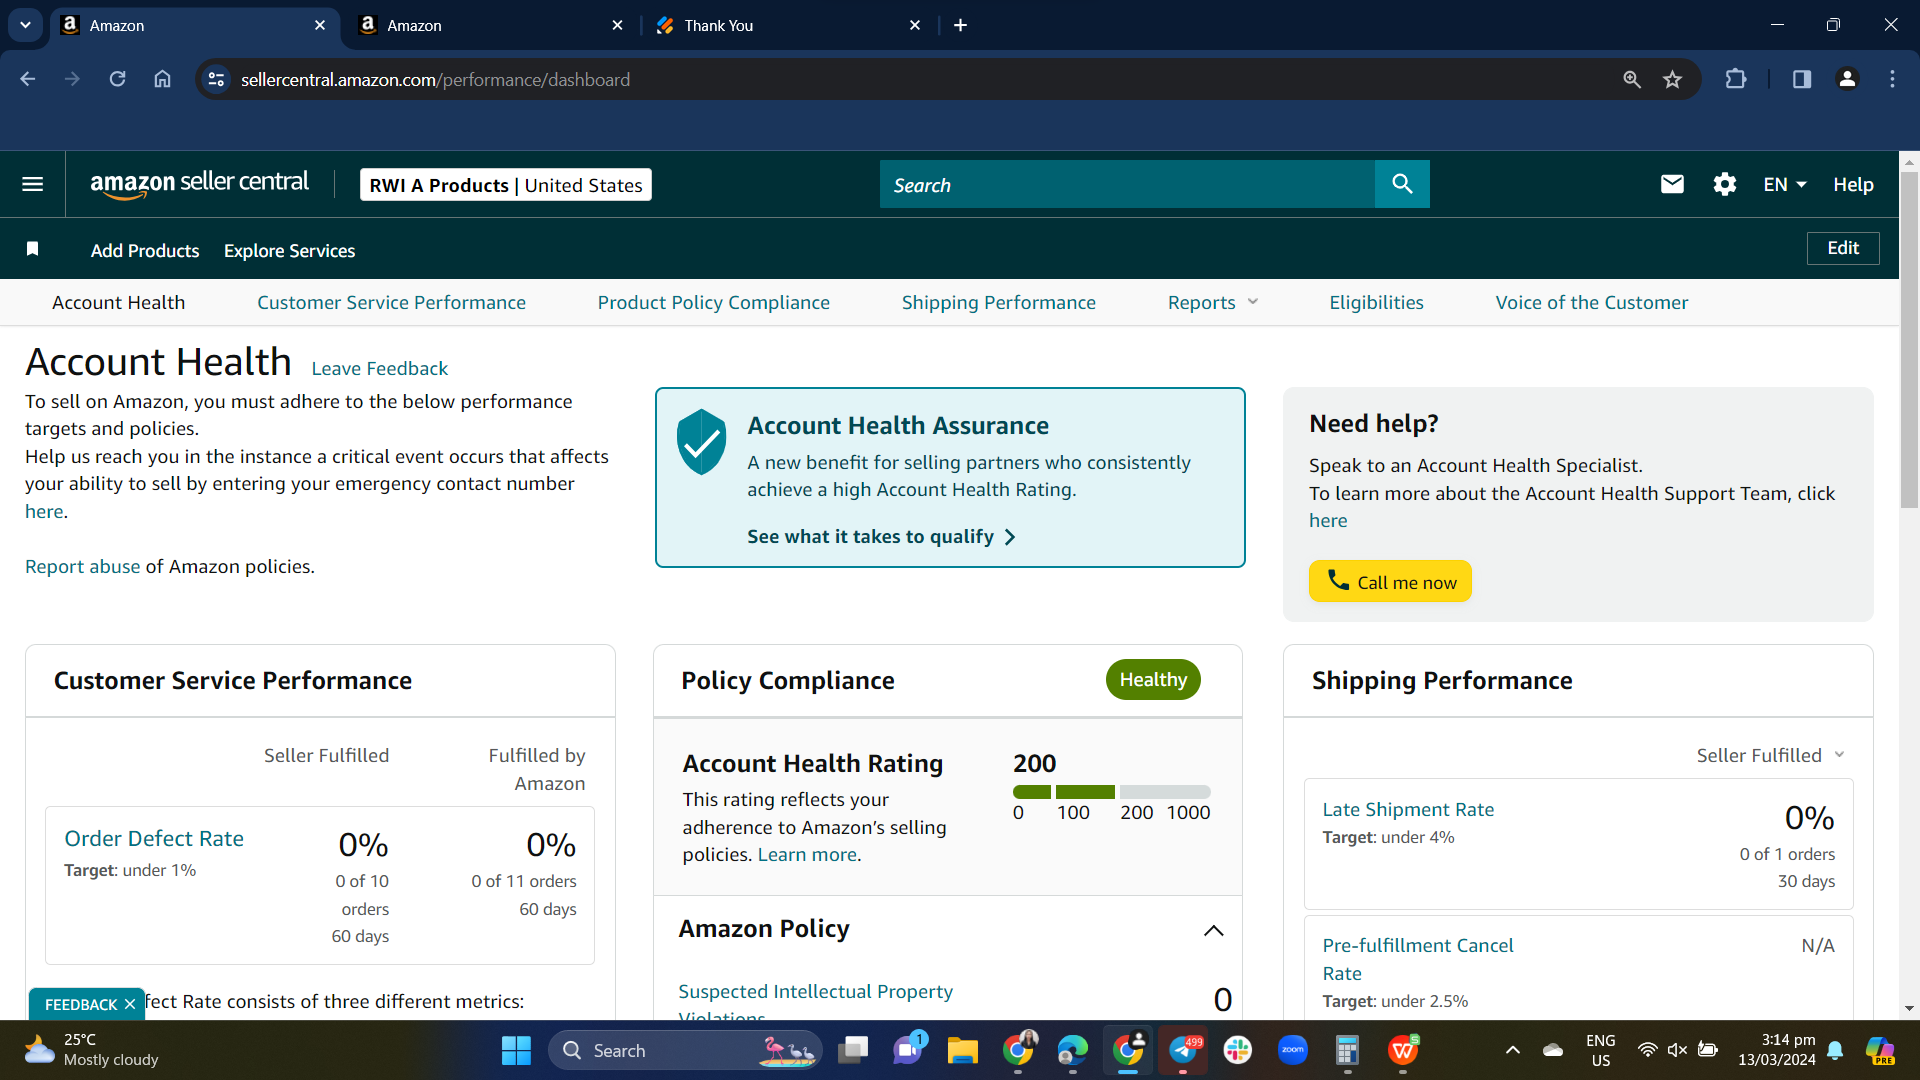Open the Chrome profile icon
The width and height of the screenshot is (1920, 1080).
(x=1847, y=79)
